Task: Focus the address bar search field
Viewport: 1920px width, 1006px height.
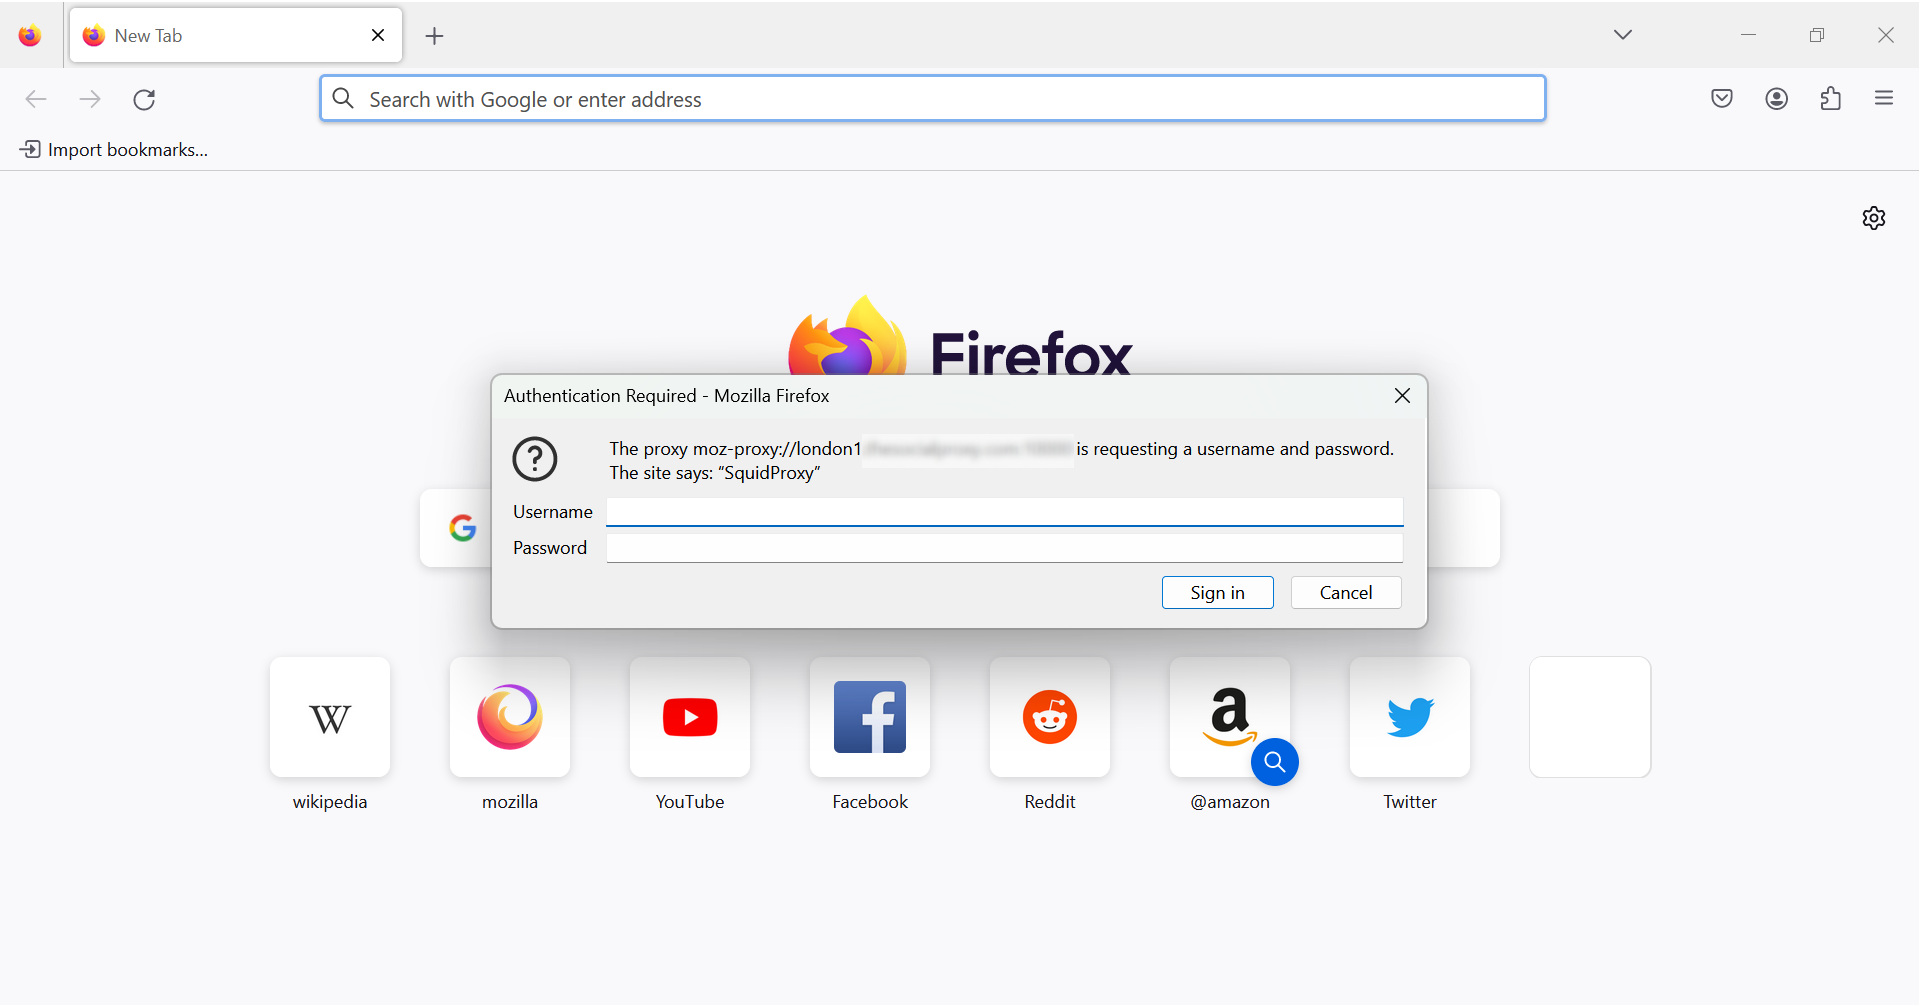Action: [933, 98]
